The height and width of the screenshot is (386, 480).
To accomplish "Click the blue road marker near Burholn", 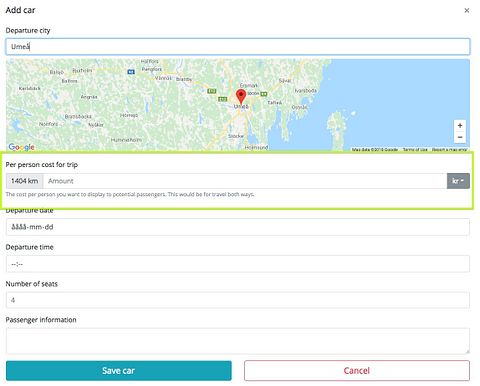I will coord(131,72).
